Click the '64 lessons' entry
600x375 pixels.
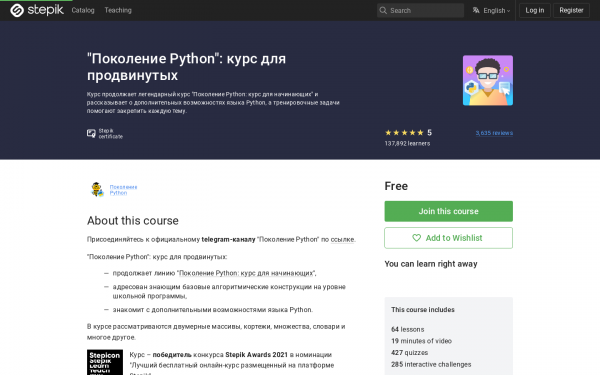coord(408,329)
